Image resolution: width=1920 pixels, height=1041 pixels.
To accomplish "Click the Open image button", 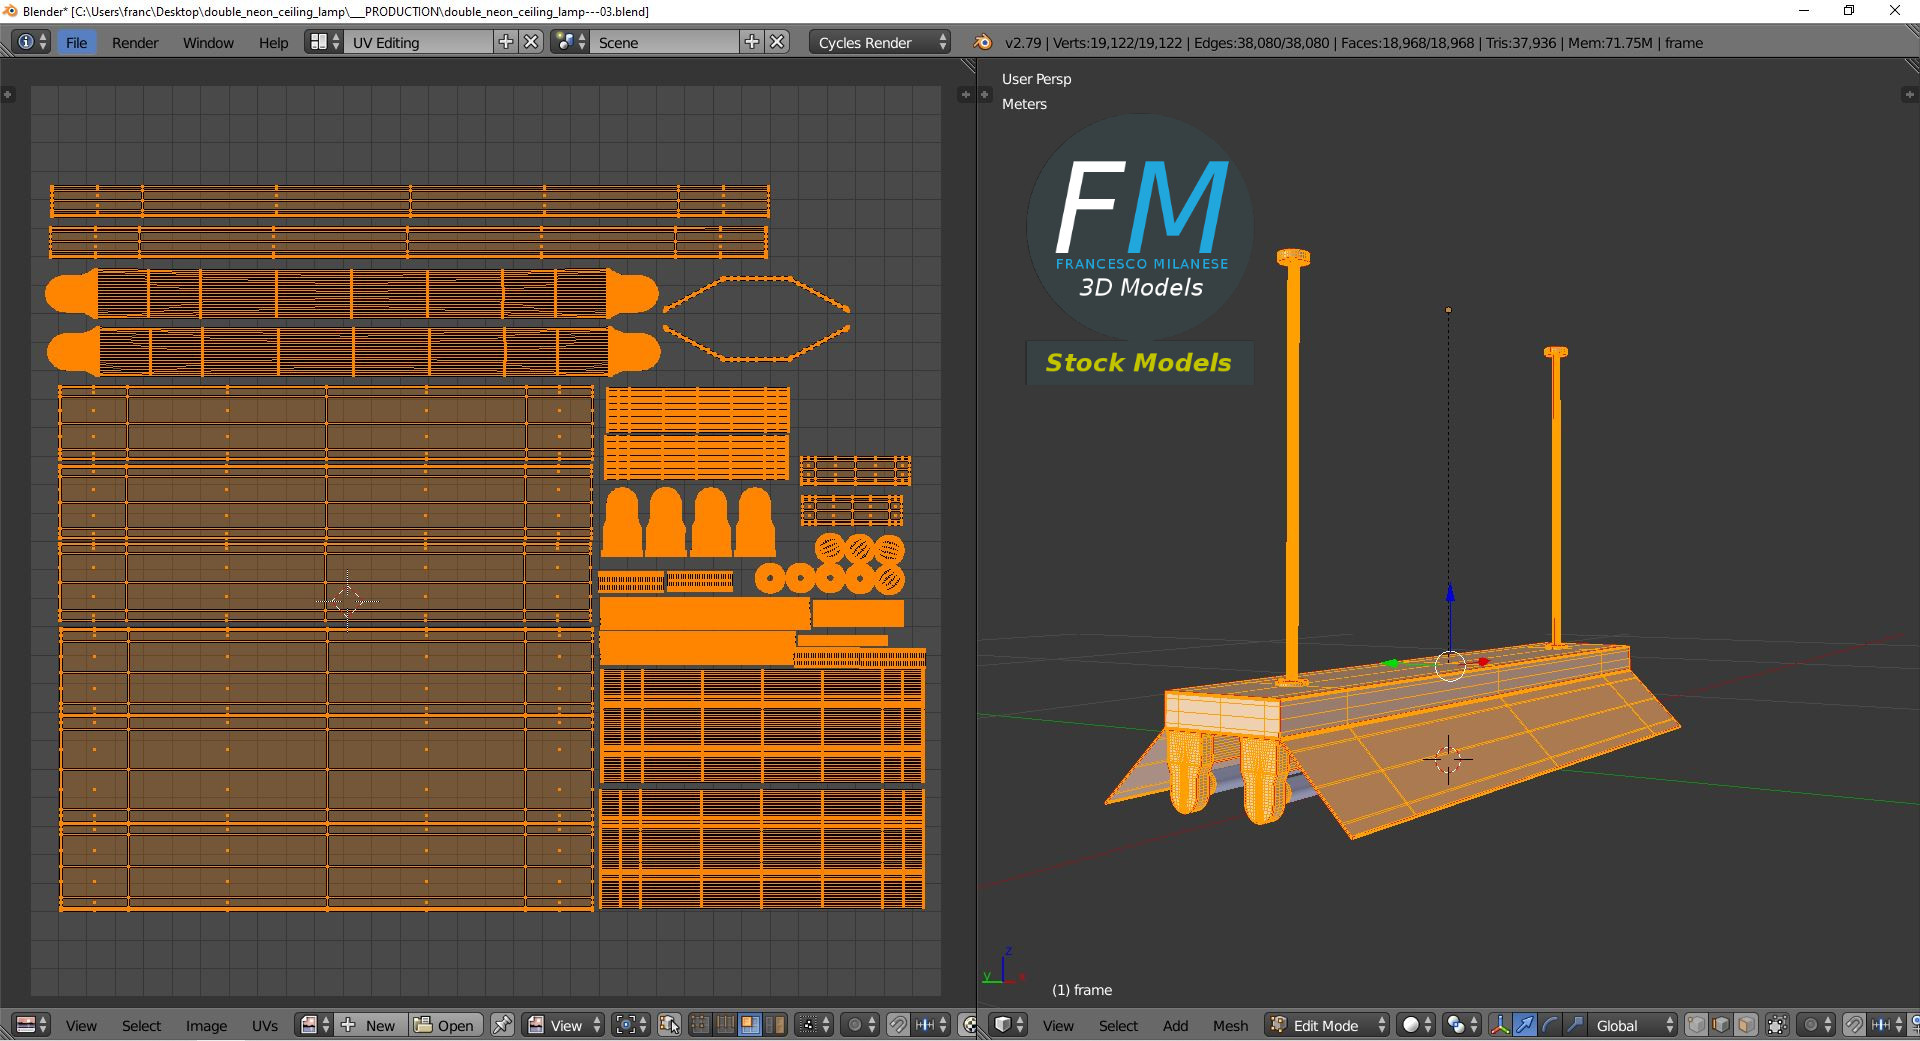I will pyautogui.click(x=445, y=1025).
